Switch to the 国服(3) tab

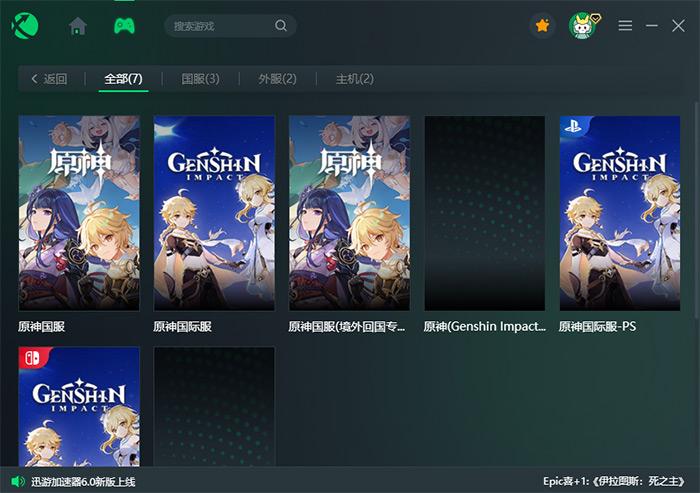(200, 79)
